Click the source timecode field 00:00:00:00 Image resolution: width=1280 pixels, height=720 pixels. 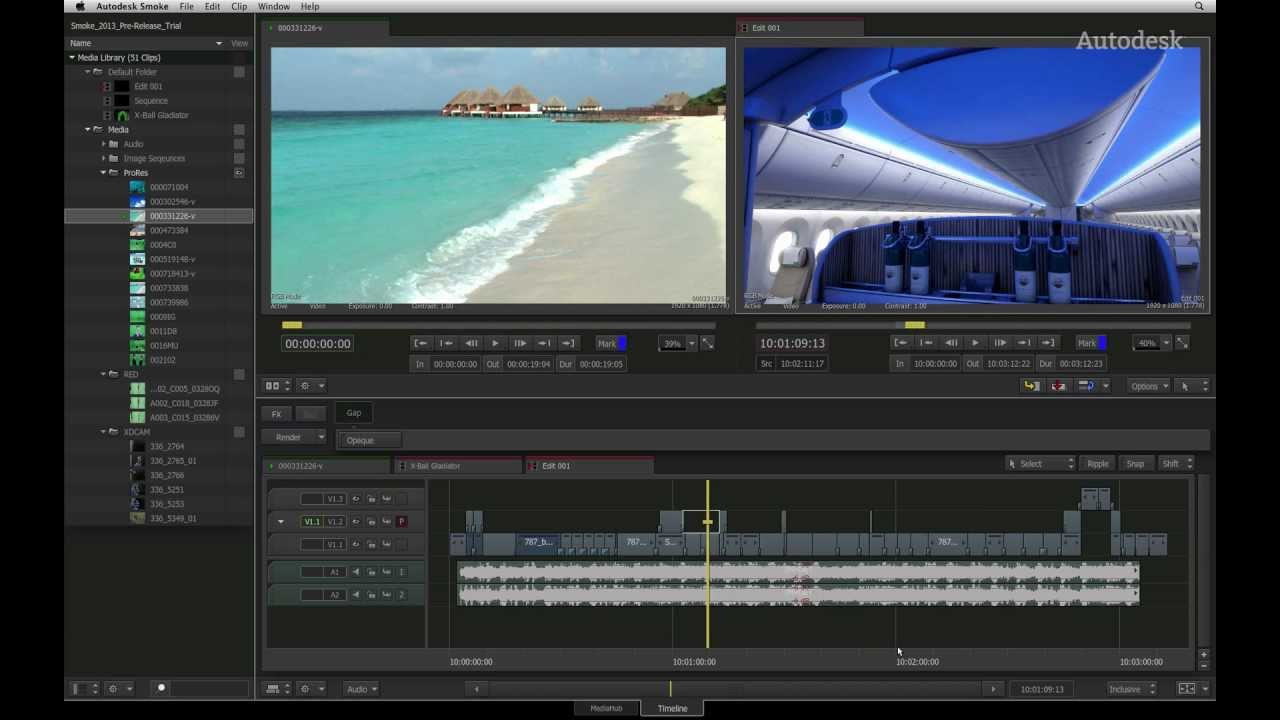(318, 344)
